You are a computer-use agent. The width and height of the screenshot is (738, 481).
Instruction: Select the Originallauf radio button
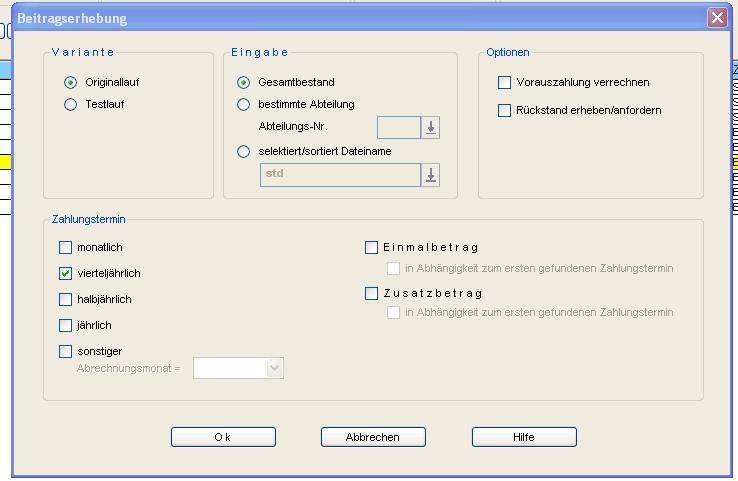(x=70, y=83)
